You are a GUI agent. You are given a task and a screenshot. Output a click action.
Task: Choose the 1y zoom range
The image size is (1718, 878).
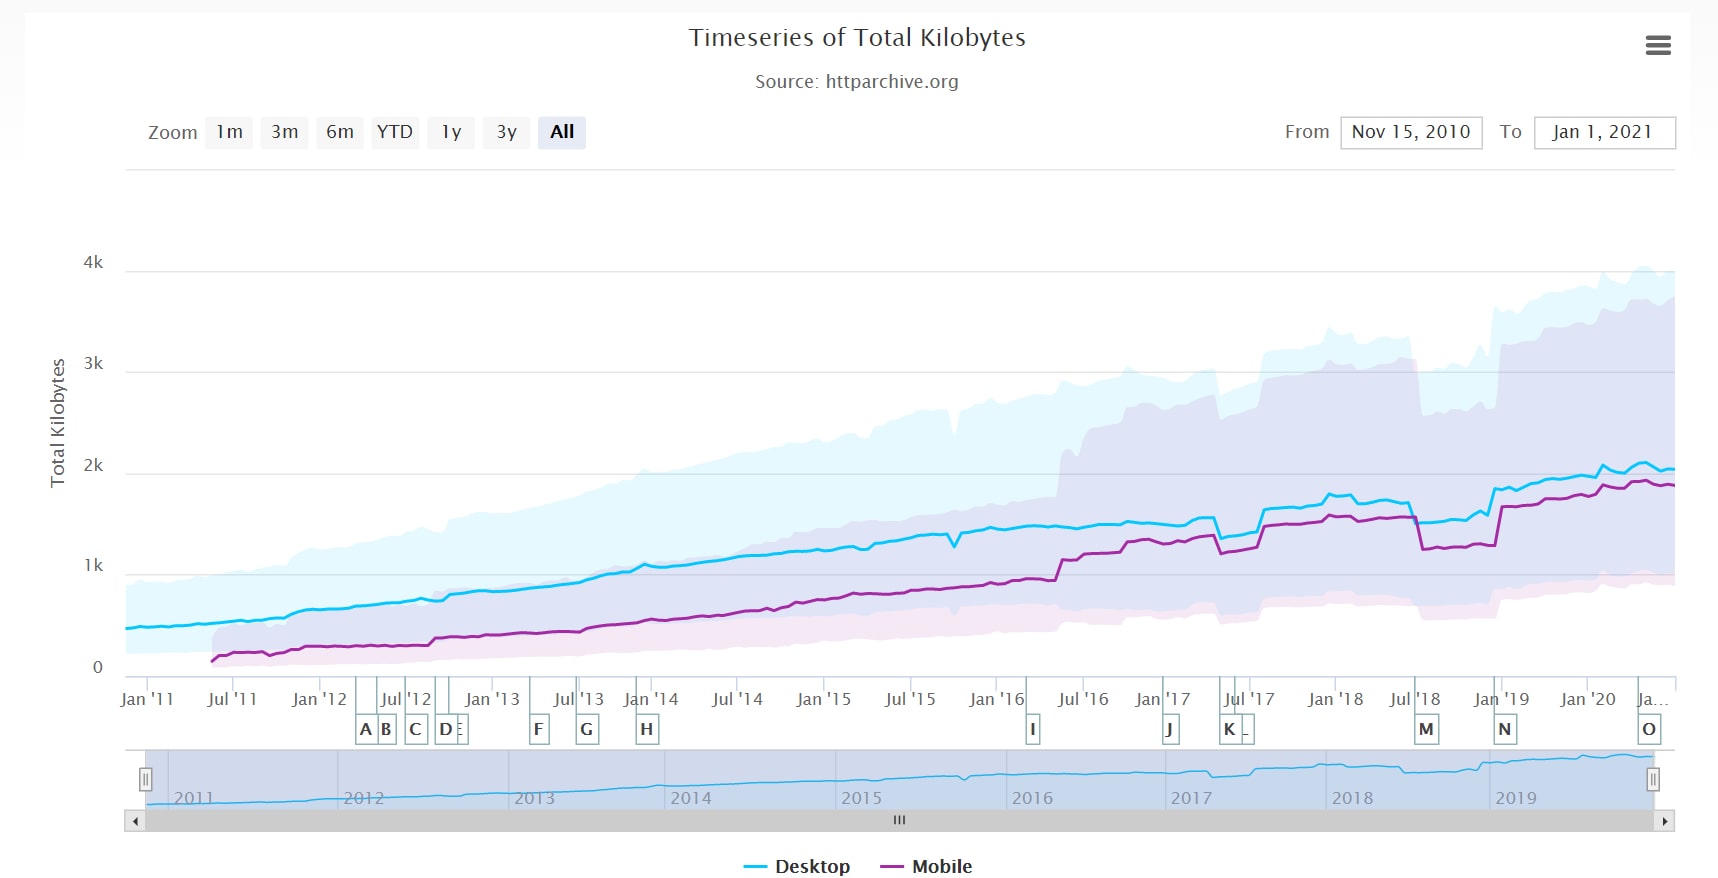pos(451,132)
